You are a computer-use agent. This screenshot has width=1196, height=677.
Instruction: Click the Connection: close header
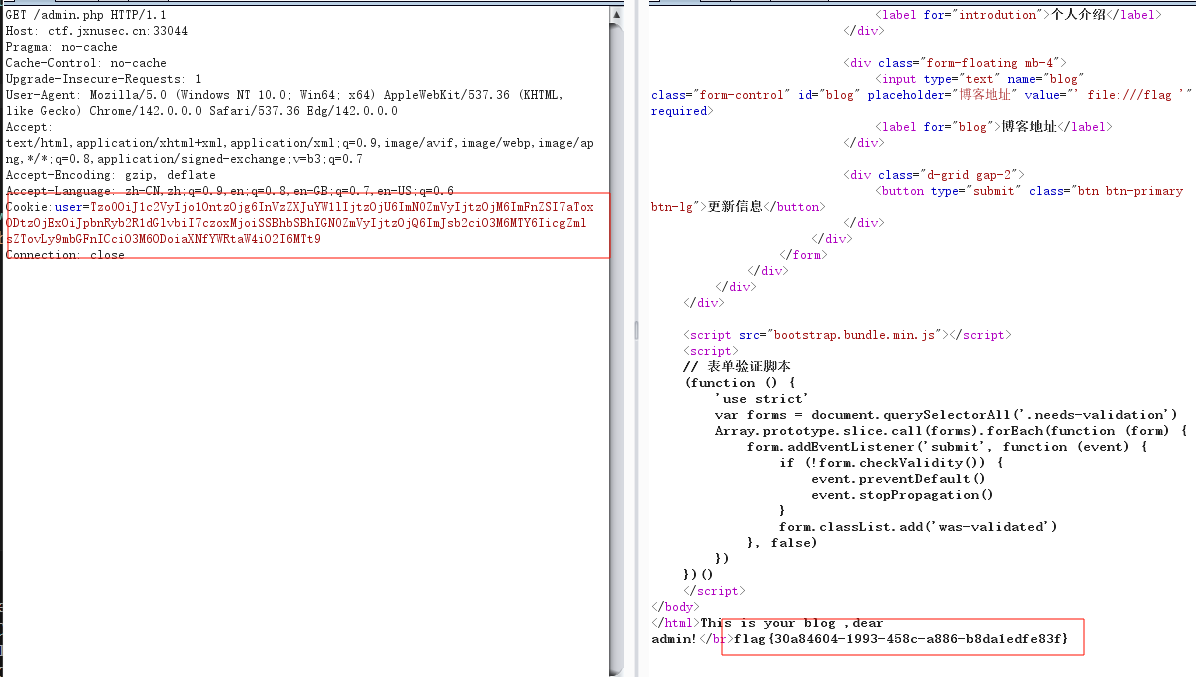pyautogui.click(x=65, y=255)
